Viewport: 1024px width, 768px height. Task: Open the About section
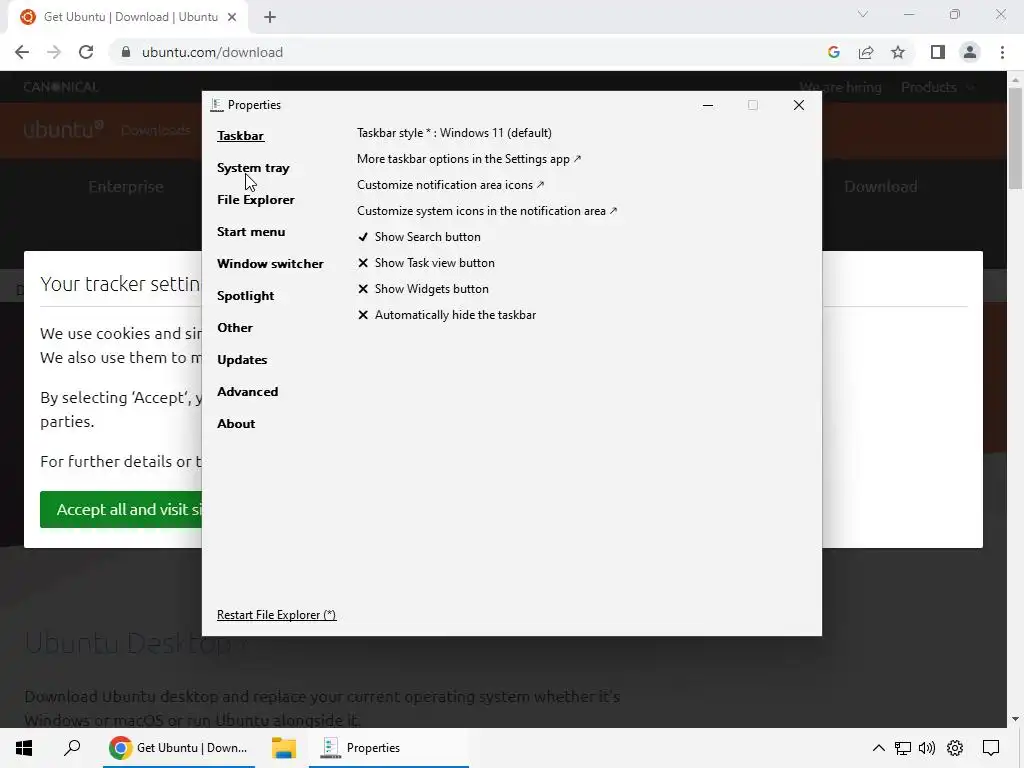(236, 424)
